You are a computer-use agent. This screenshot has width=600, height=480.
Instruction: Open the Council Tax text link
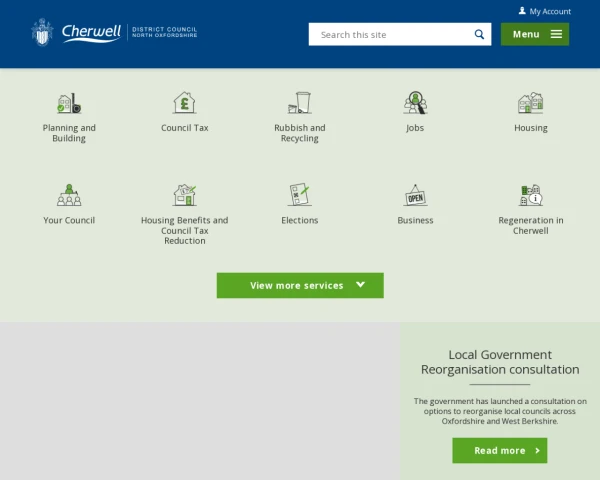(184, 128)
